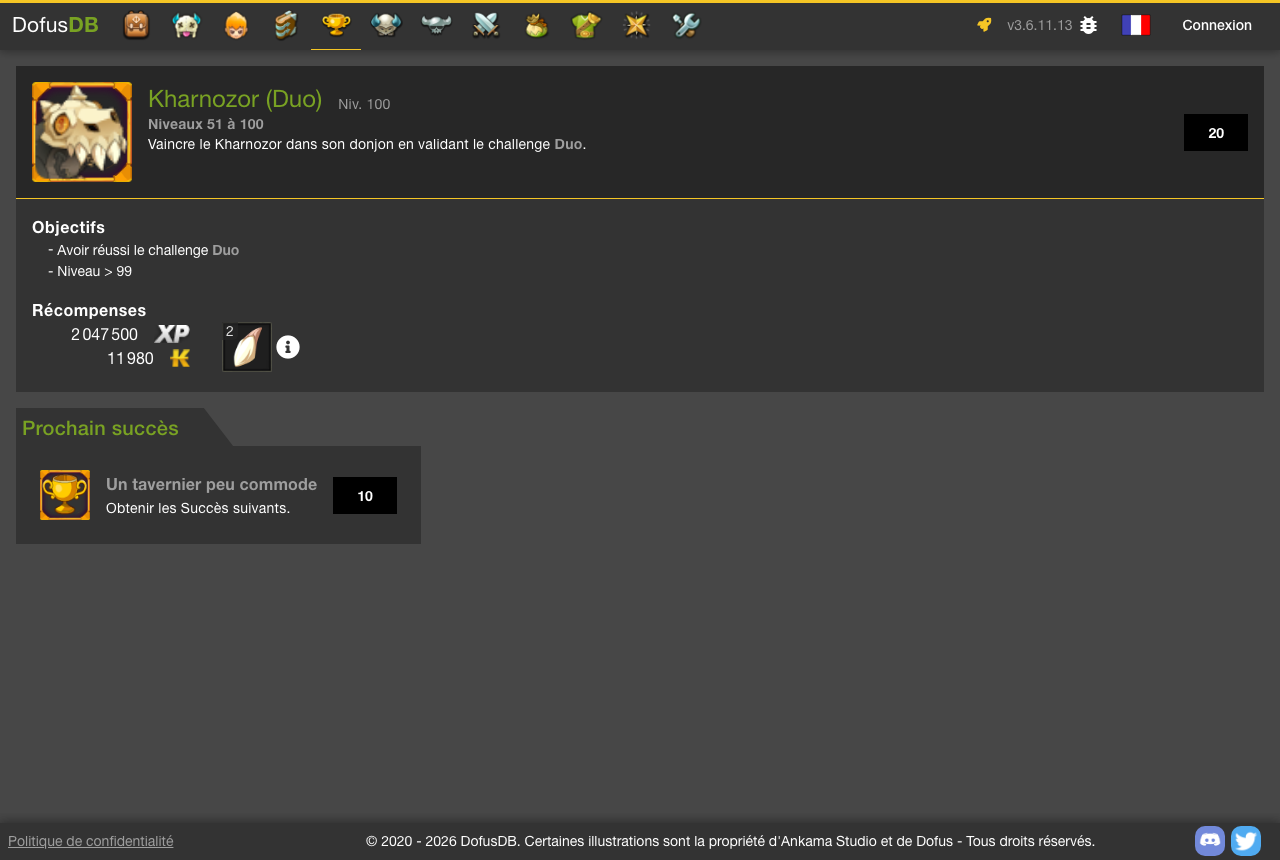Screen dimensions: 1280x860
Task: Click the gold star burst icon
Action: point(636,25)
